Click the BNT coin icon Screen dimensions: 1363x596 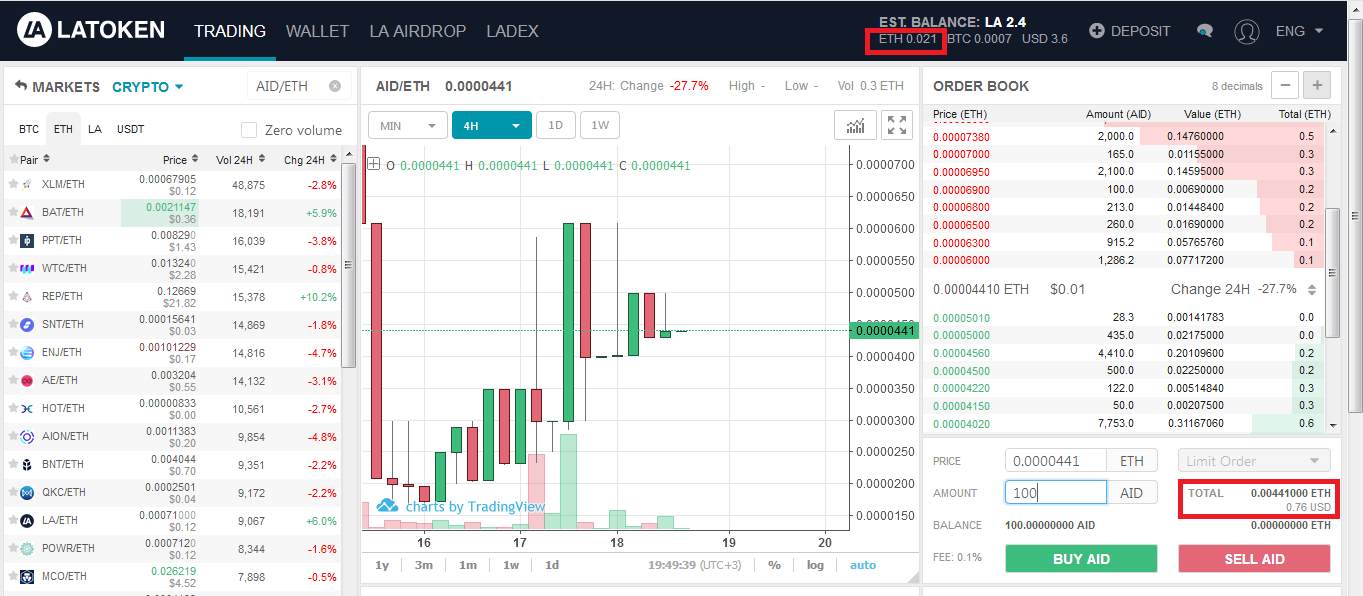(28, 464)
